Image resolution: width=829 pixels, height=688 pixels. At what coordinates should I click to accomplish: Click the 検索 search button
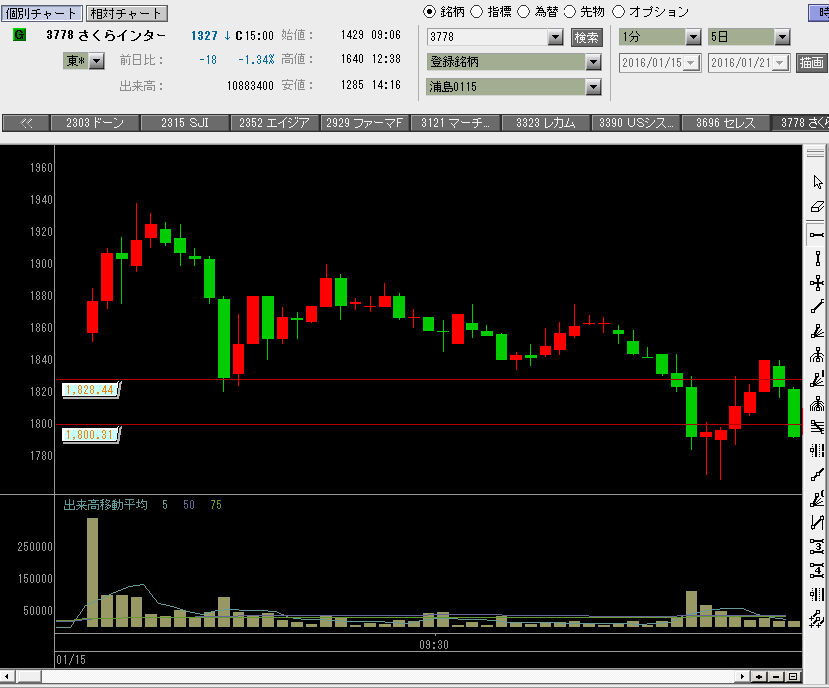[x=586, y=38]
